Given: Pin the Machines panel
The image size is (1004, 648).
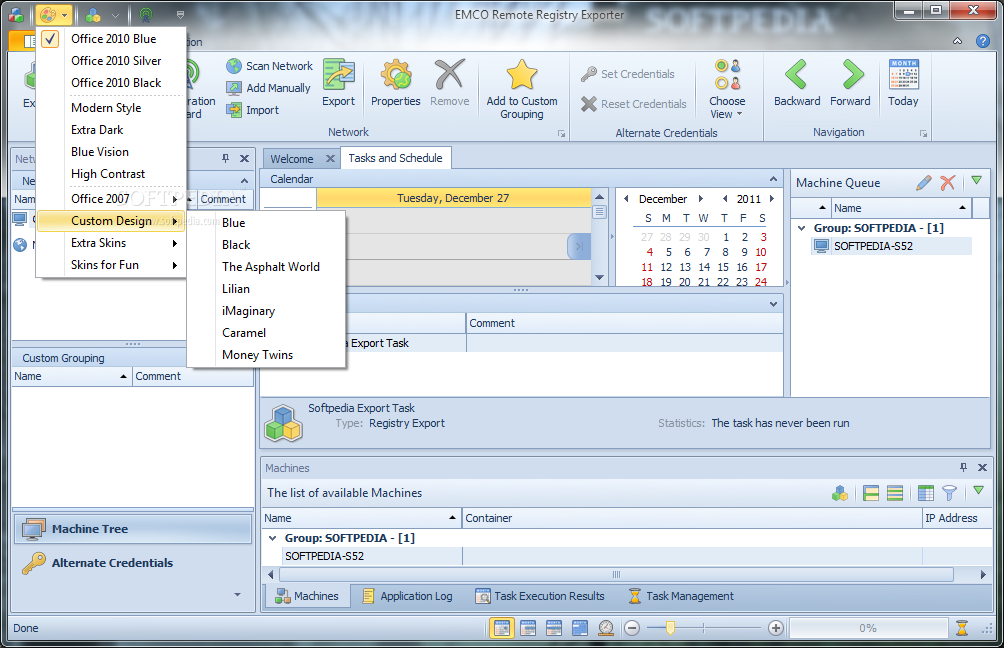Looking at the screenshot, I should [x=964, y=467].
